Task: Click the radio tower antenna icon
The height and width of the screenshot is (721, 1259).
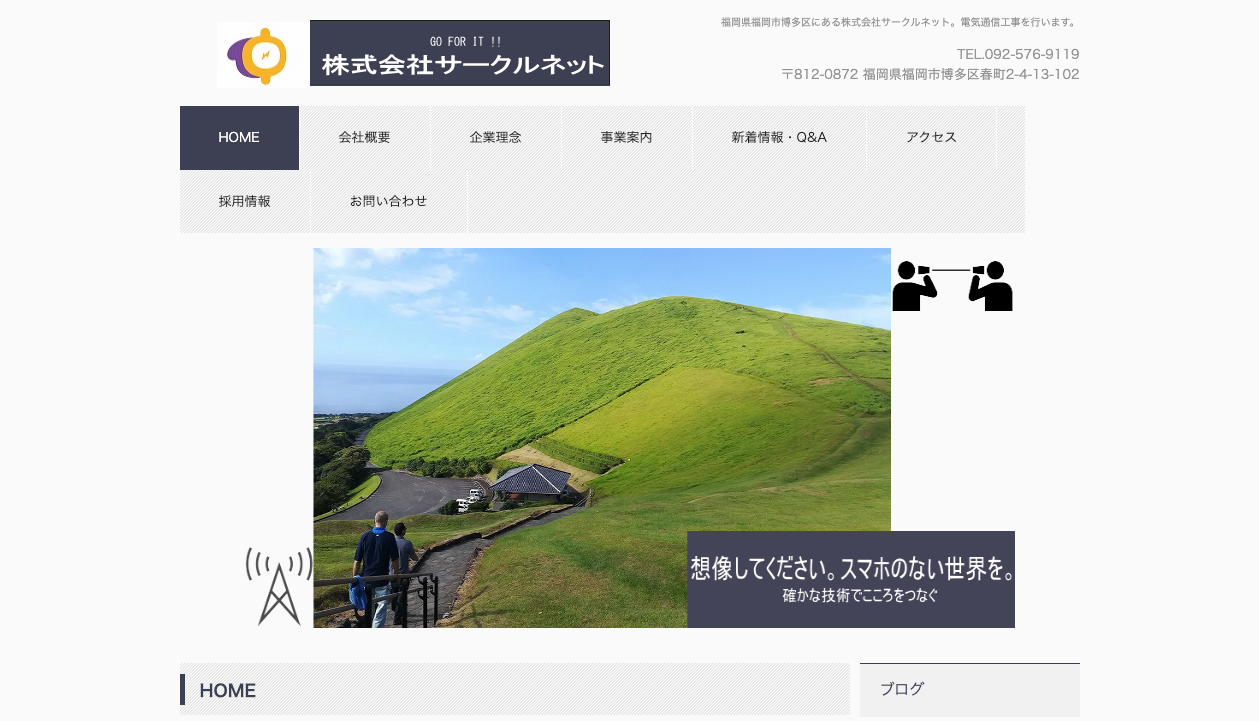Action: point(279,587)
